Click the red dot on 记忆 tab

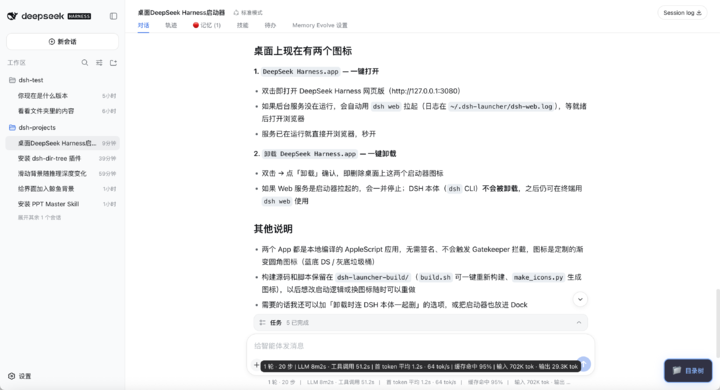196,25
